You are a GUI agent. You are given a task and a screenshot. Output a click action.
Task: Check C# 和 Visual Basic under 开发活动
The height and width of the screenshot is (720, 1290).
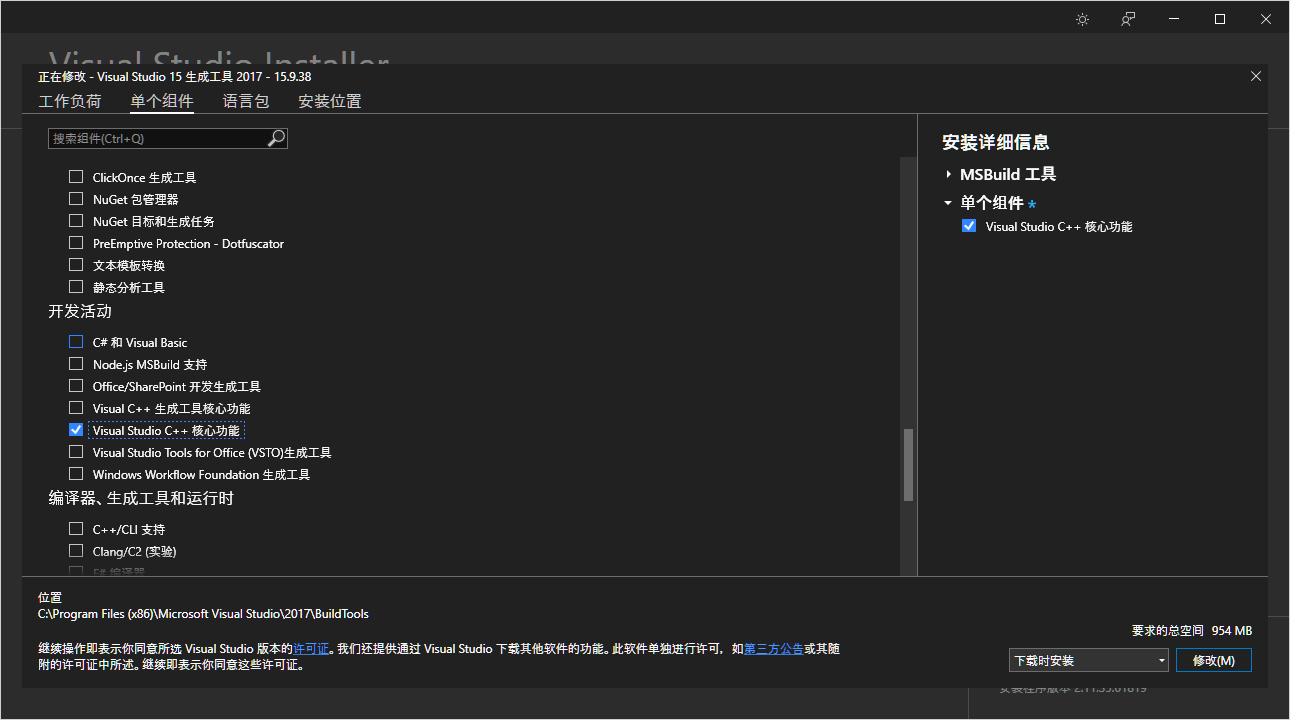(76, 342)
